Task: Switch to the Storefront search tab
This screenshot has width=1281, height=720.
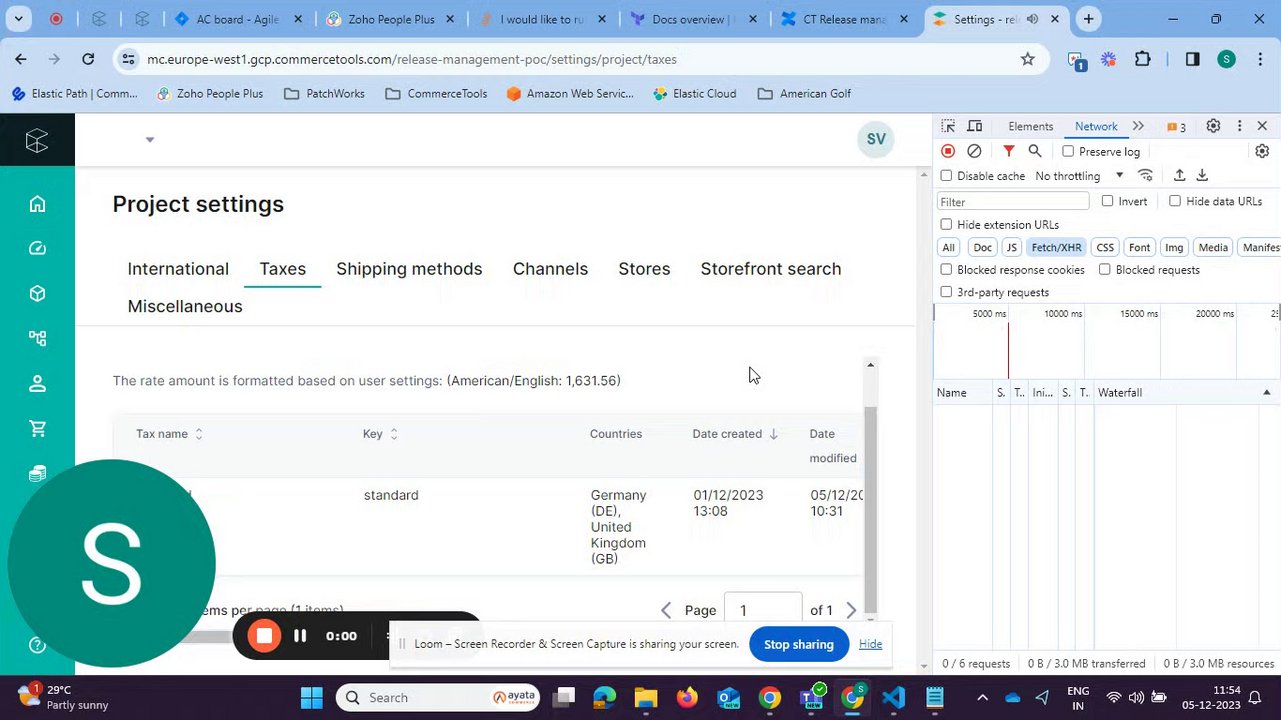Action: tap(771, 269)
